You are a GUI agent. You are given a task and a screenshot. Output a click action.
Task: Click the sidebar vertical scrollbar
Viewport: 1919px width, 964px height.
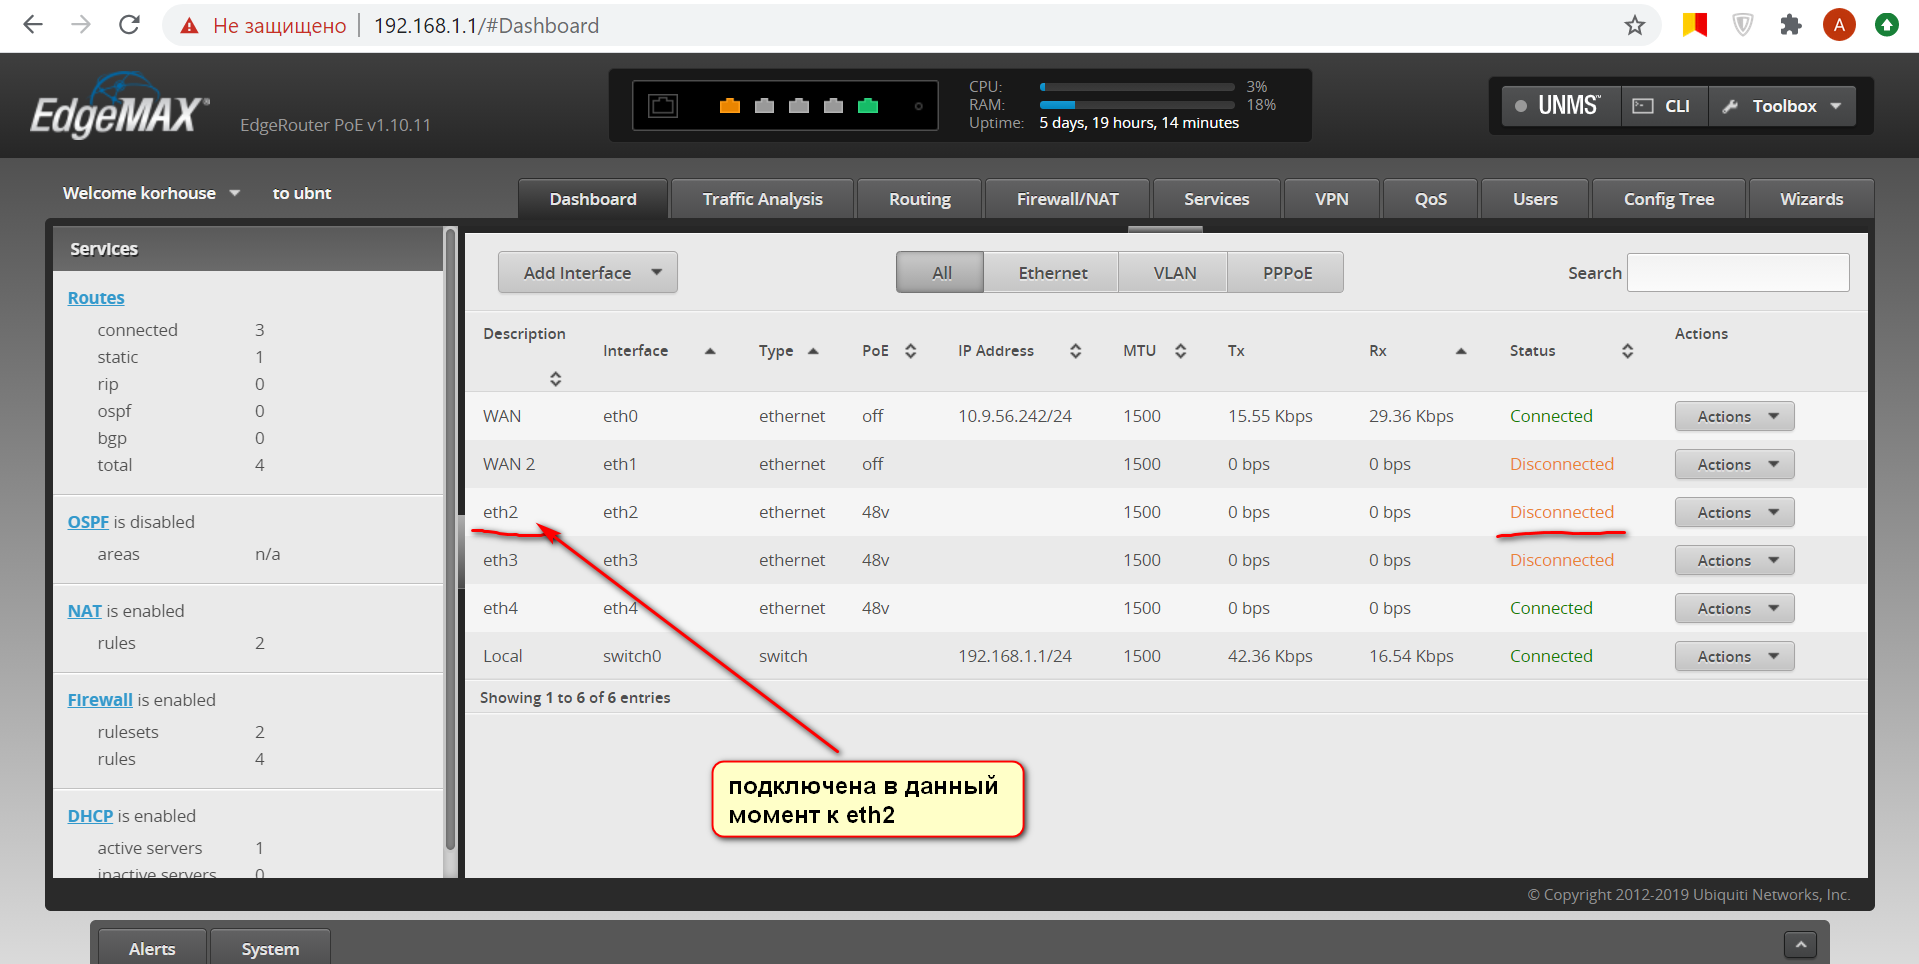450,540
